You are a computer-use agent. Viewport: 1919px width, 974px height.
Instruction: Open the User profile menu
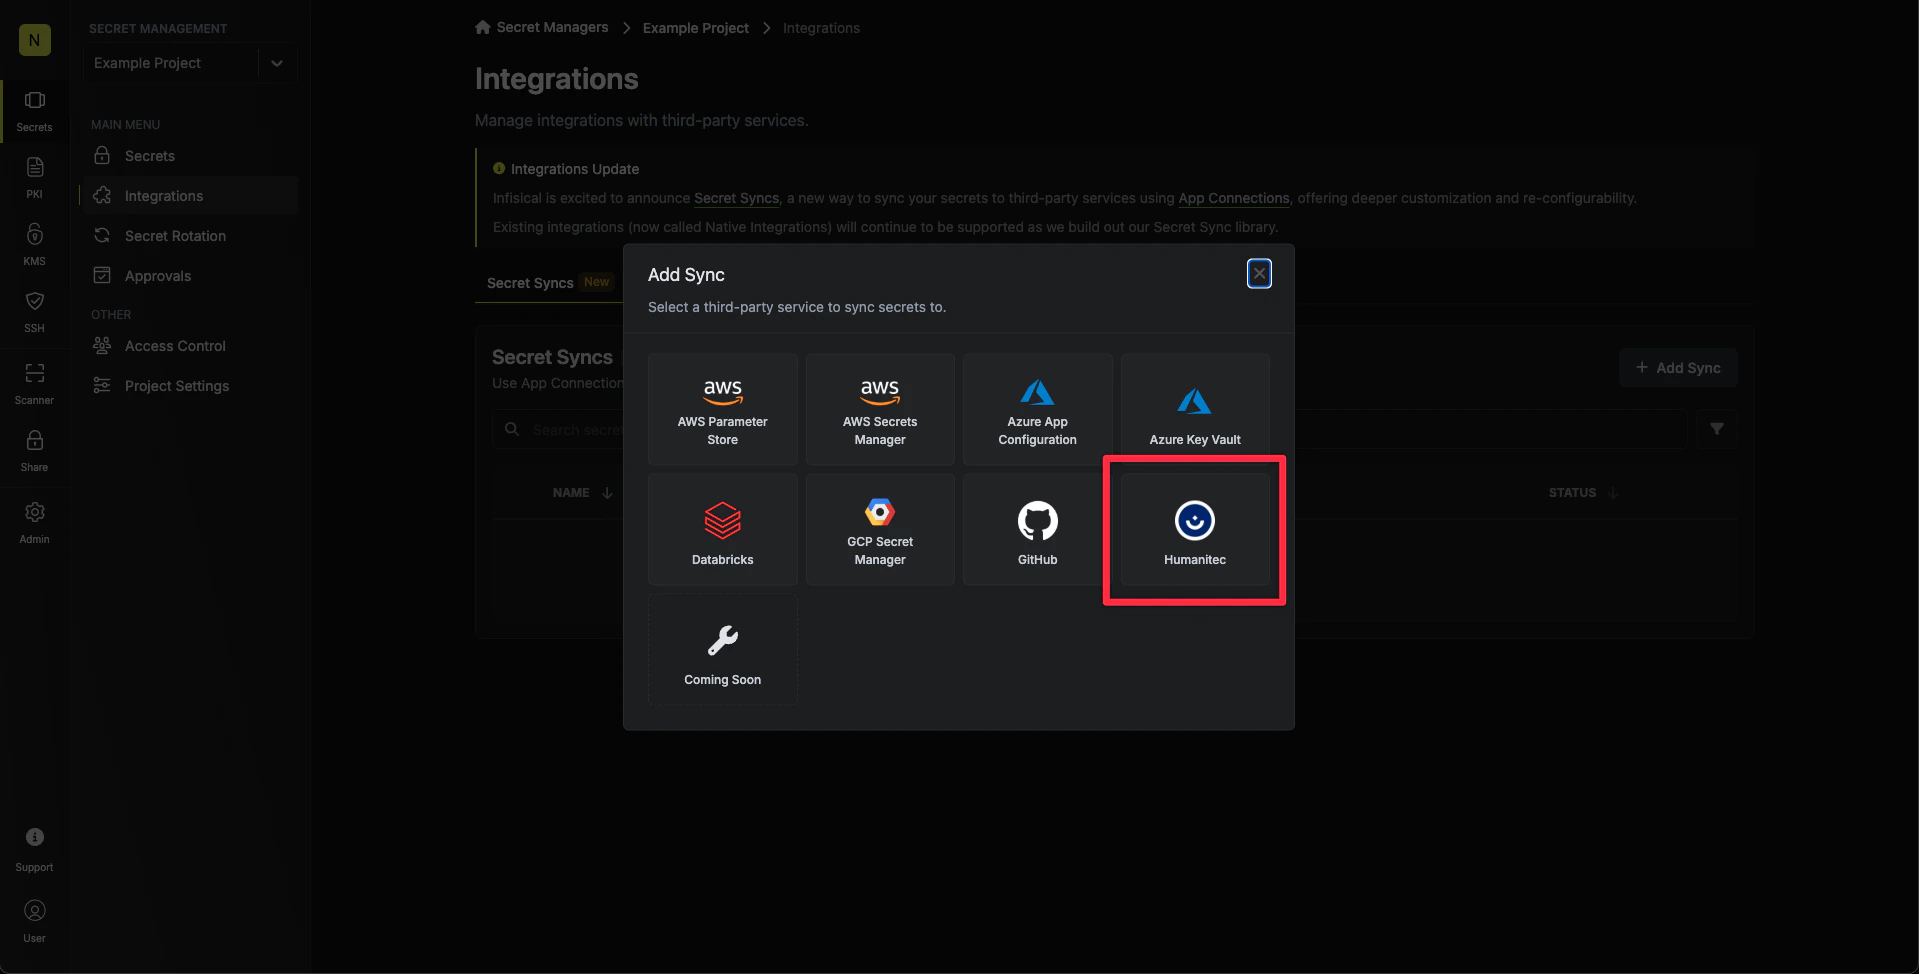(35, 922)
